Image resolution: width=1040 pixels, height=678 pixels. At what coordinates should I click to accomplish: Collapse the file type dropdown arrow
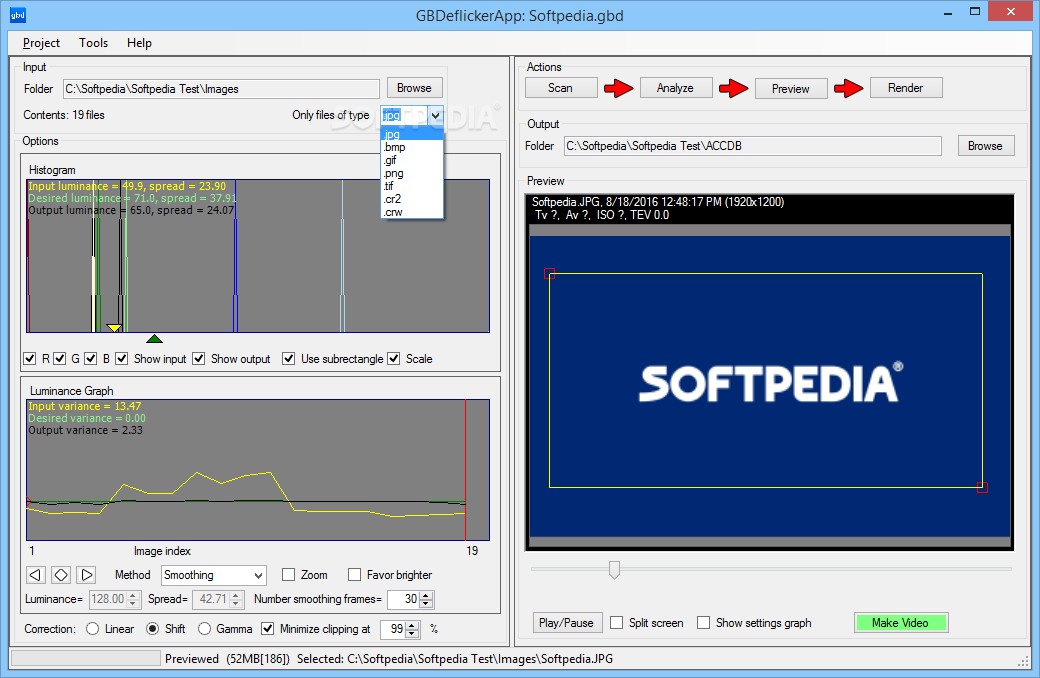coord(436,115)
